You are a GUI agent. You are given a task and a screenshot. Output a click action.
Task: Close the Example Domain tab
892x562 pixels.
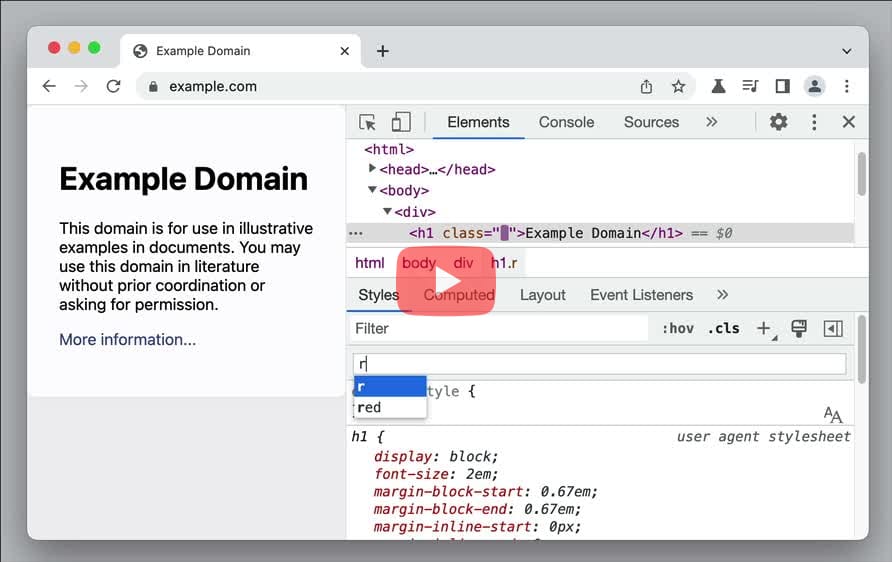click(x=344, y=51)
